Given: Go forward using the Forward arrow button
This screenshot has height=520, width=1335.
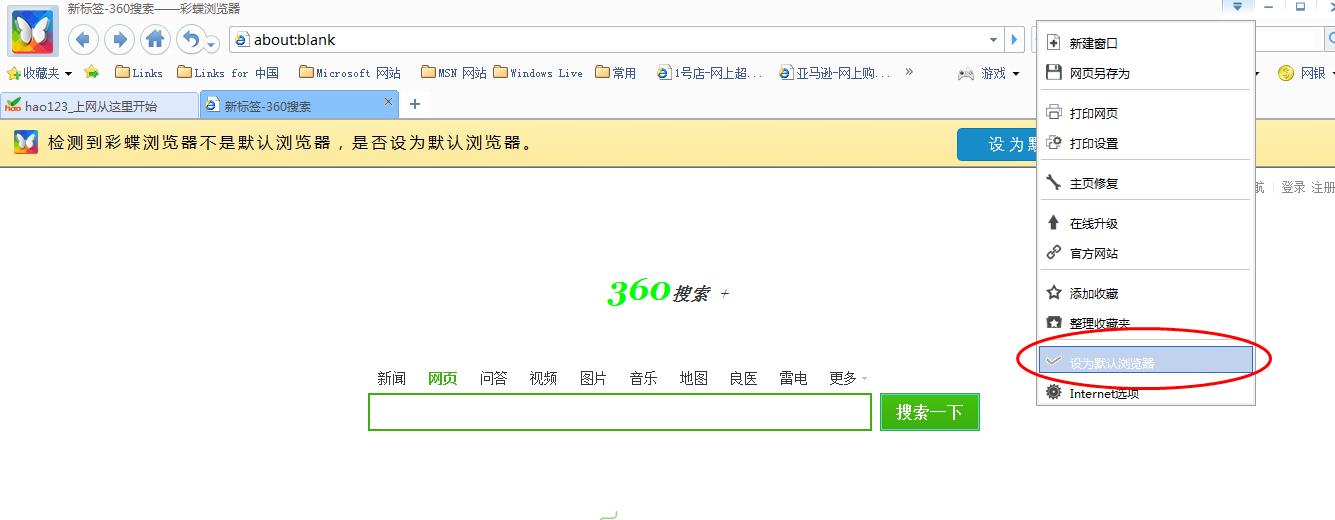Looking at the screenshot, I should (x=119, y=40).
